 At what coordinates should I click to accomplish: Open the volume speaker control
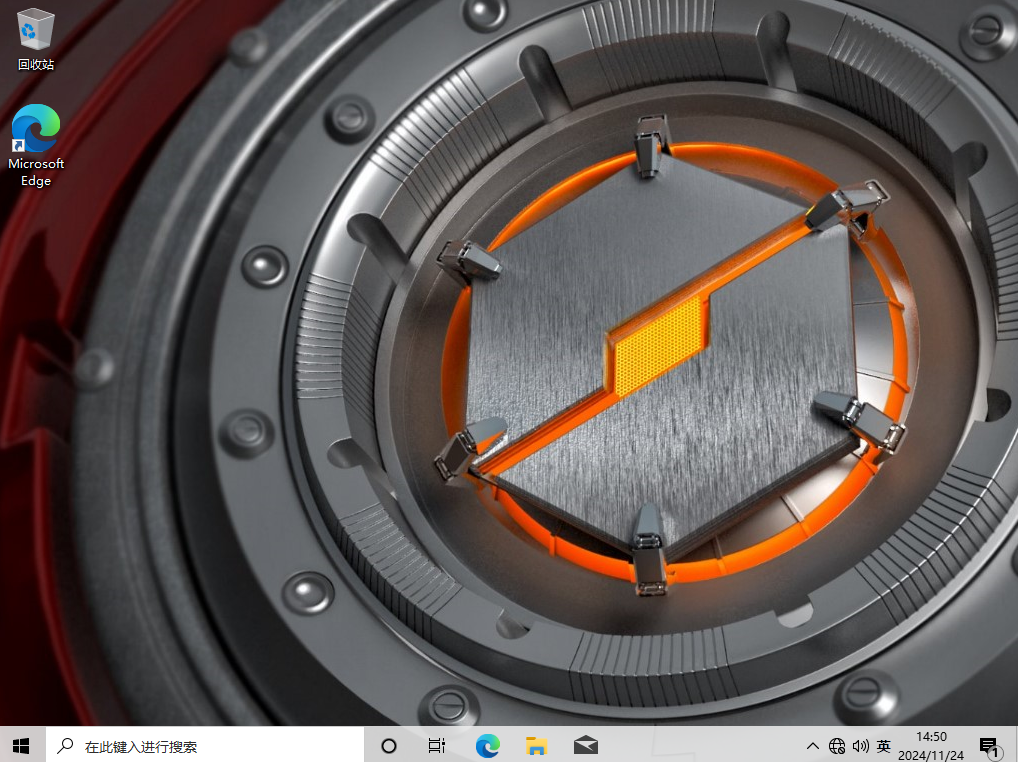[860, 746]
